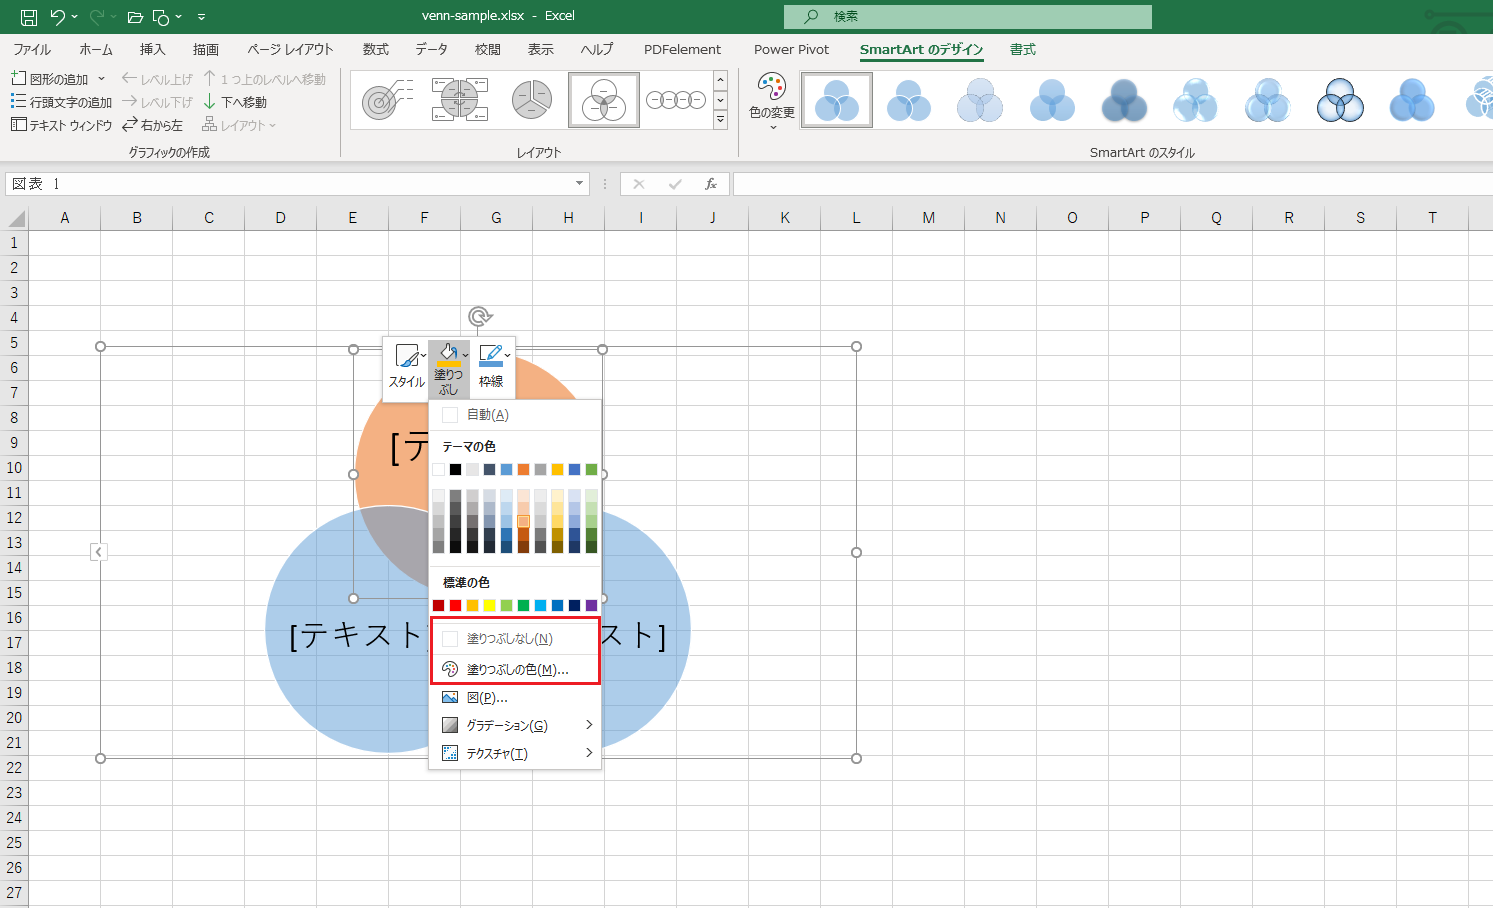Click the 塗りつぶし fill bucket icon
The image size is (1493, 908).
pos(449,352)
